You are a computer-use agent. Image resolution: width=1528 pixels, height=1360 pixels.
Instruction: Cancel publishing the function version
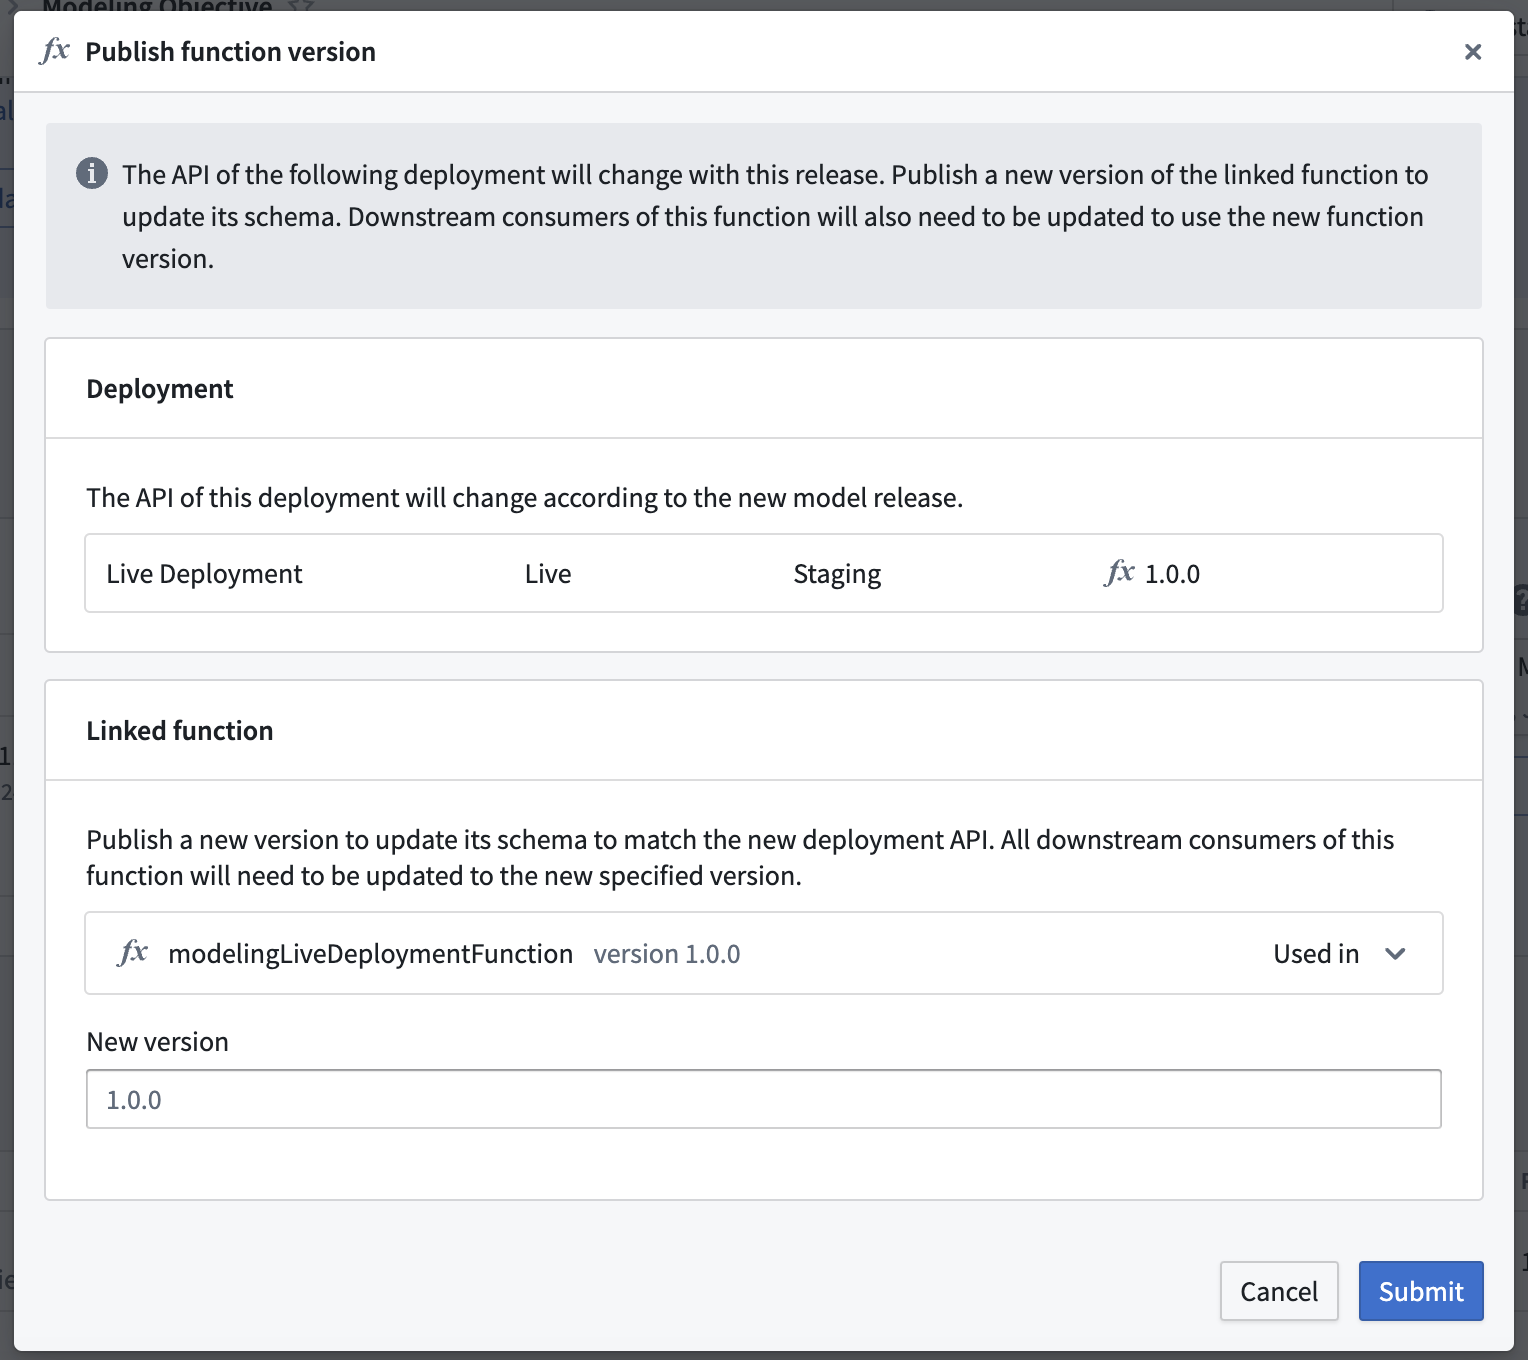1279,1291
